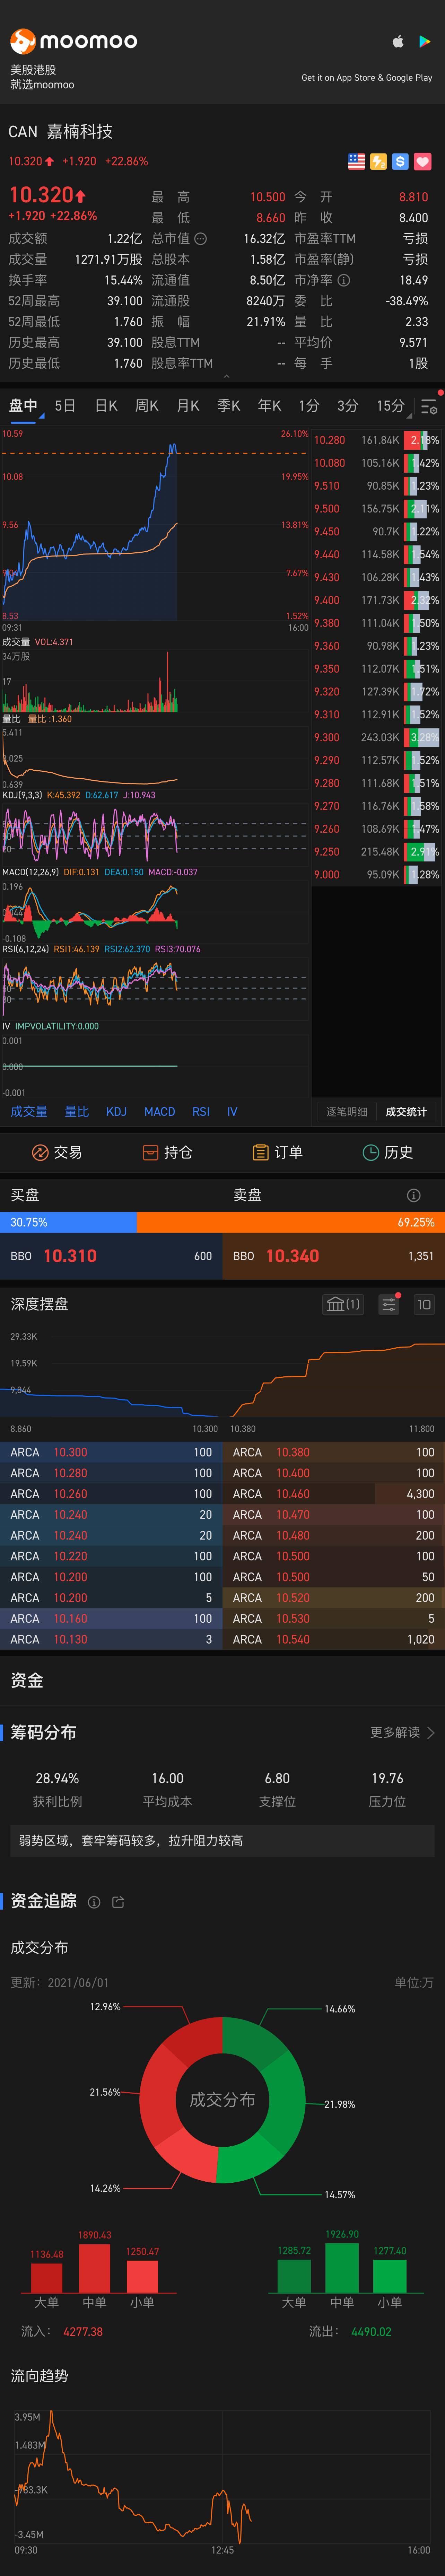Image resolution: width=445 pixels, height=2576 pixels.
Task: Select the ARCA bid row at 10.300
Action: (111, 1452)
